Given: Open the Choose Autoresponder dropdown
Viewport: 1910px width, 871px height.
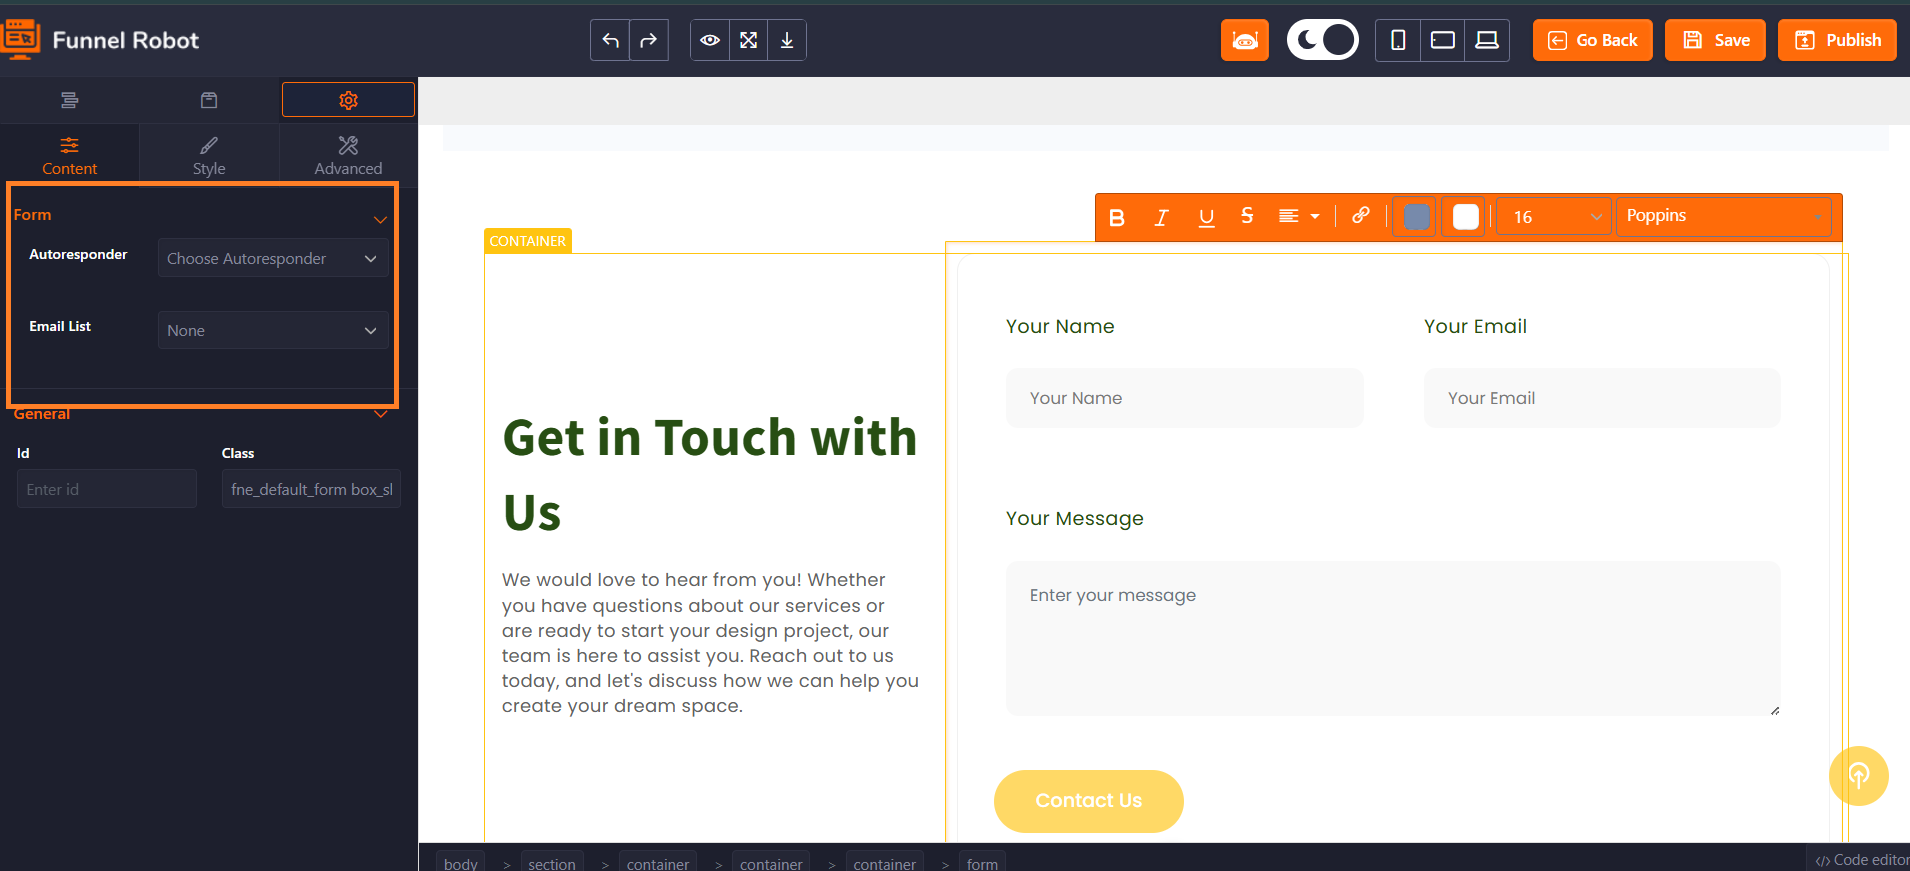Looking at the screenshot, I should coord(273,258).
